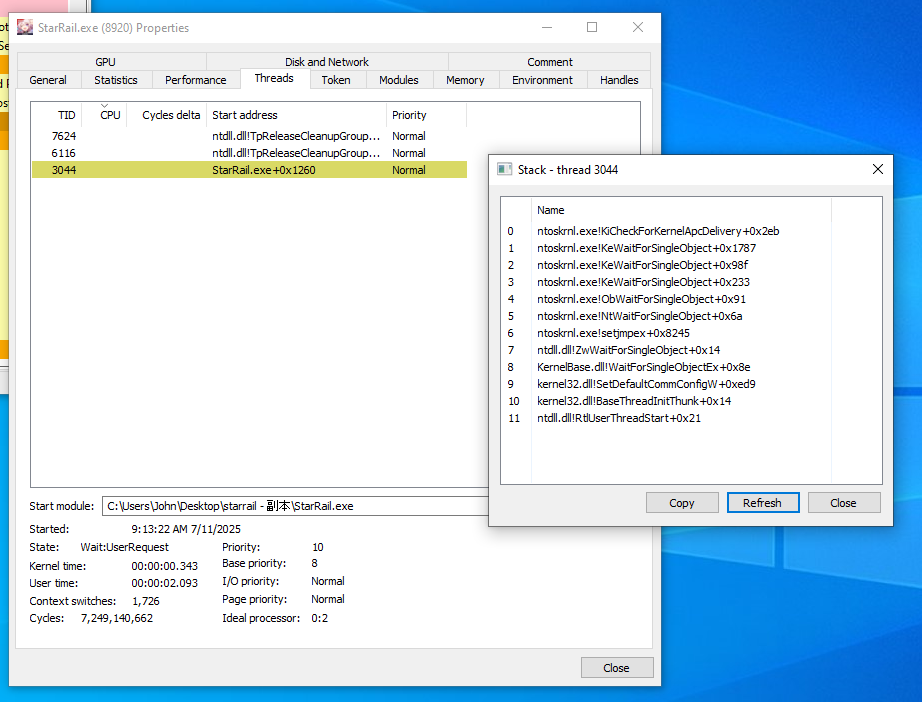Screen dimensions: 922x702
Task: Click the StarRail.exe icon in the Properties title bar
Action: [x=25, y=27]
